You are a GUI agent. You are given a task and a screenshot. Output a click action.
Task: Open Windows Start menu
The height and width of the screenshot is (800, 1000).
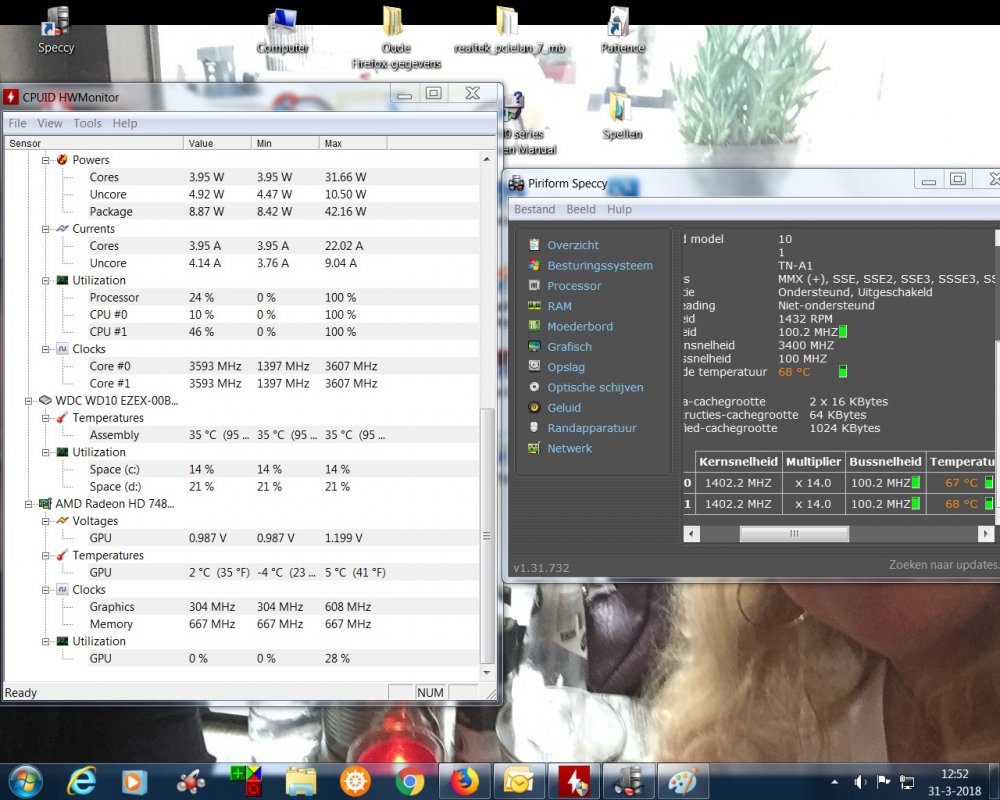tap(24, 780)
